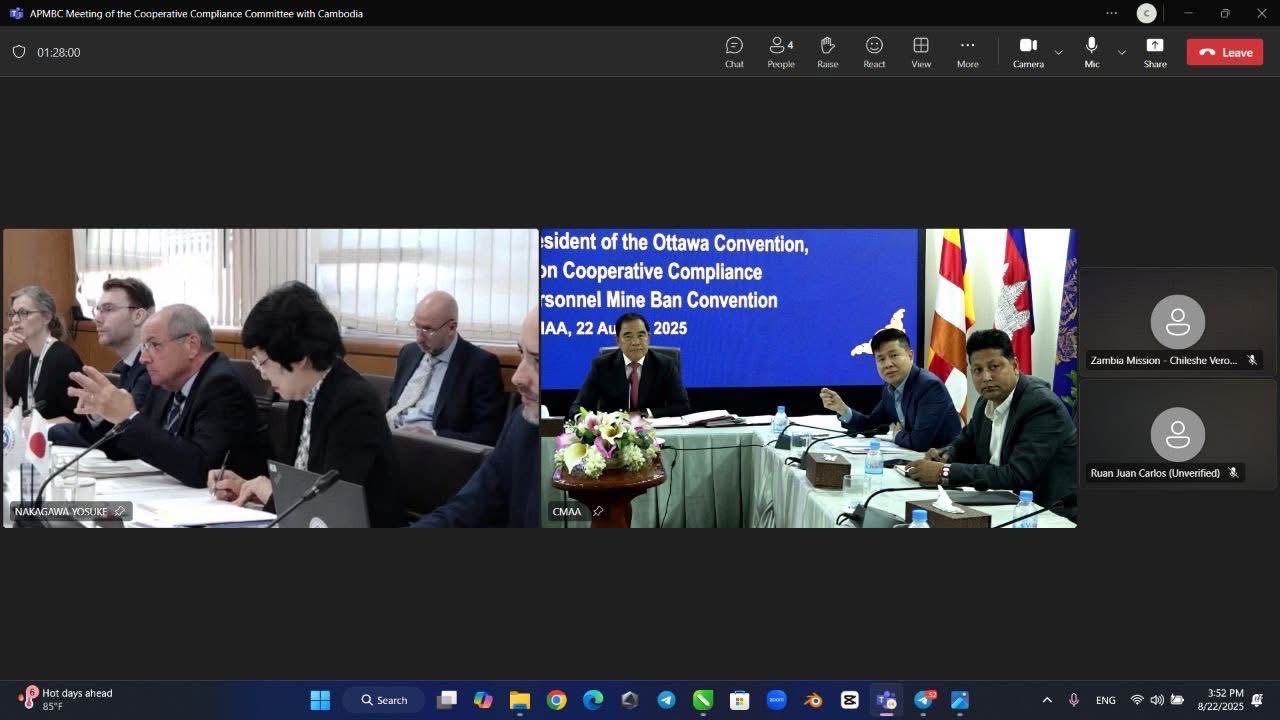Open the React emoji menu
Viewport: 1280px width, 720px height.
pos(874,52)
